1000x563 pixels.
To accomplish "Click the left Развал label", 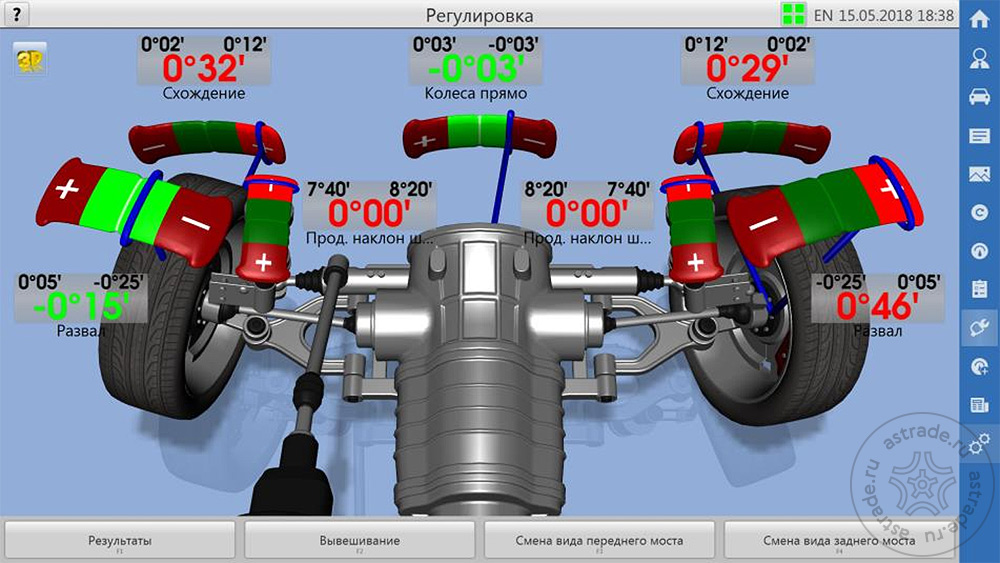I will coord(81,331).
